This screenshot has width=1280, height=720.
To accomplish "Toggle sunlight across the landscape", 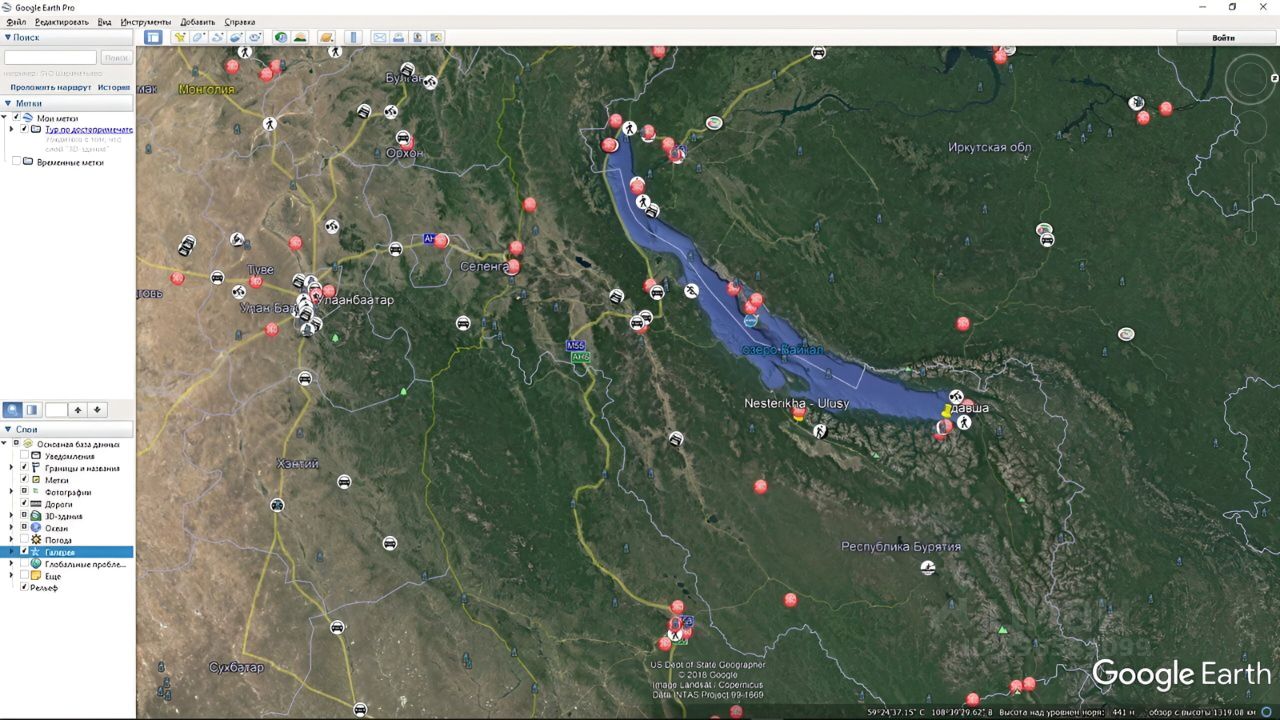I will point(300,37).
